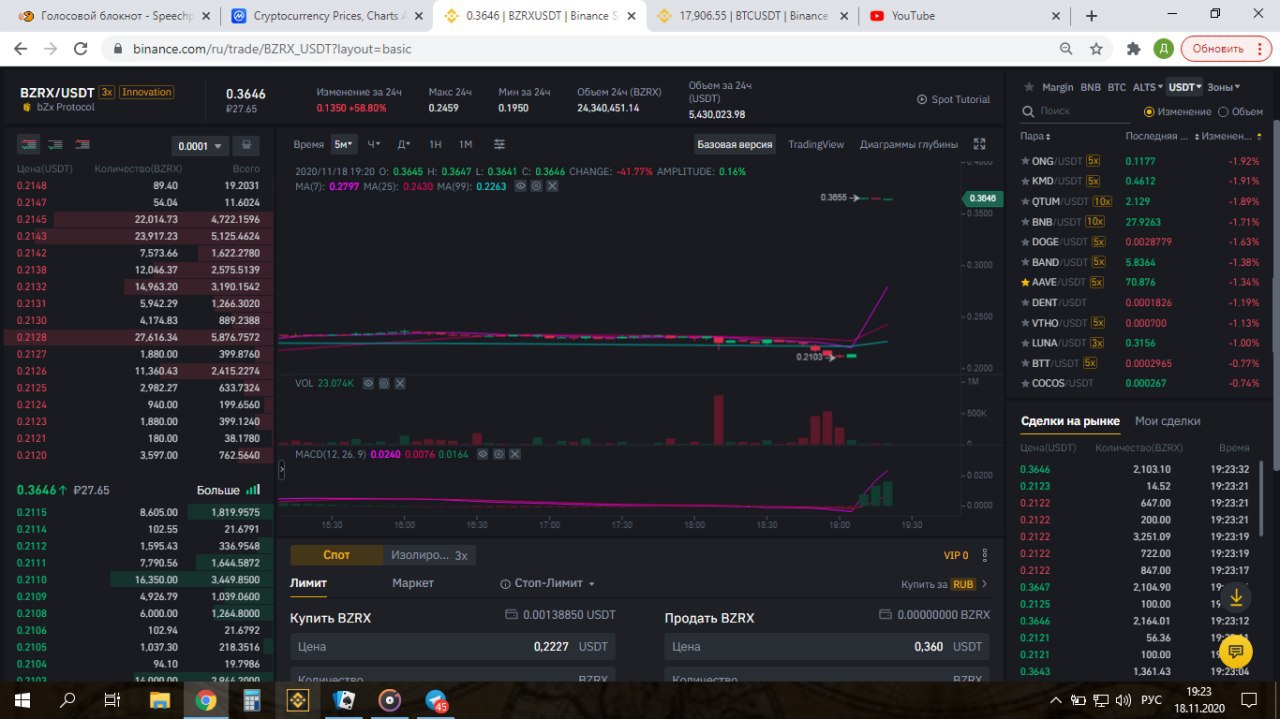Open the Ч hourly interval dropdown
The height and width of the screenshot is (719, 1280).
click(373, 144)
